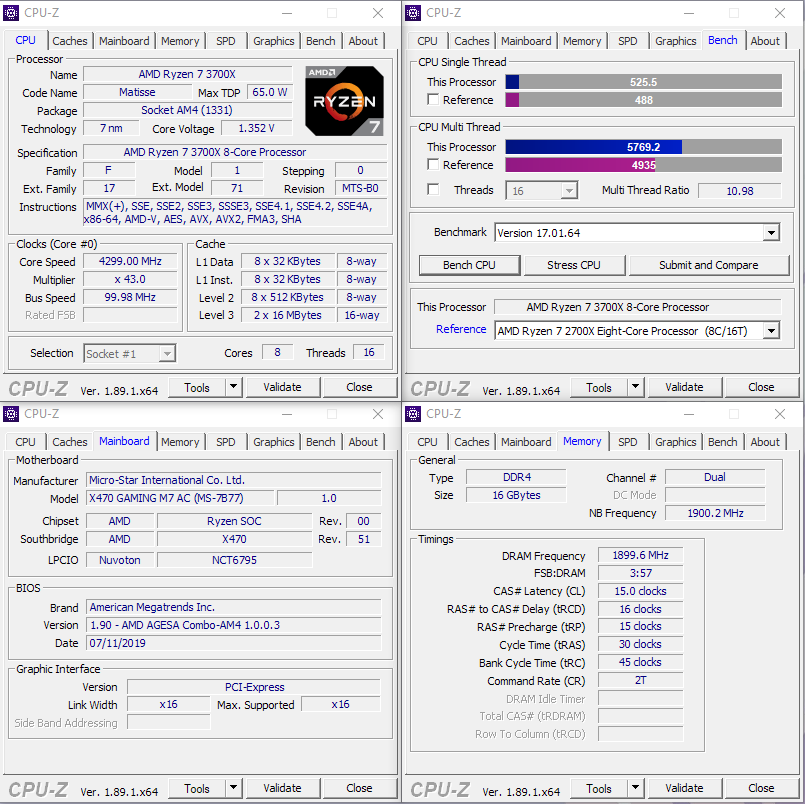Viewport: 805px width, 804px height.
Task: Click FSB:DRAM ratio value 3:57
Action: [x=641, y=573]
